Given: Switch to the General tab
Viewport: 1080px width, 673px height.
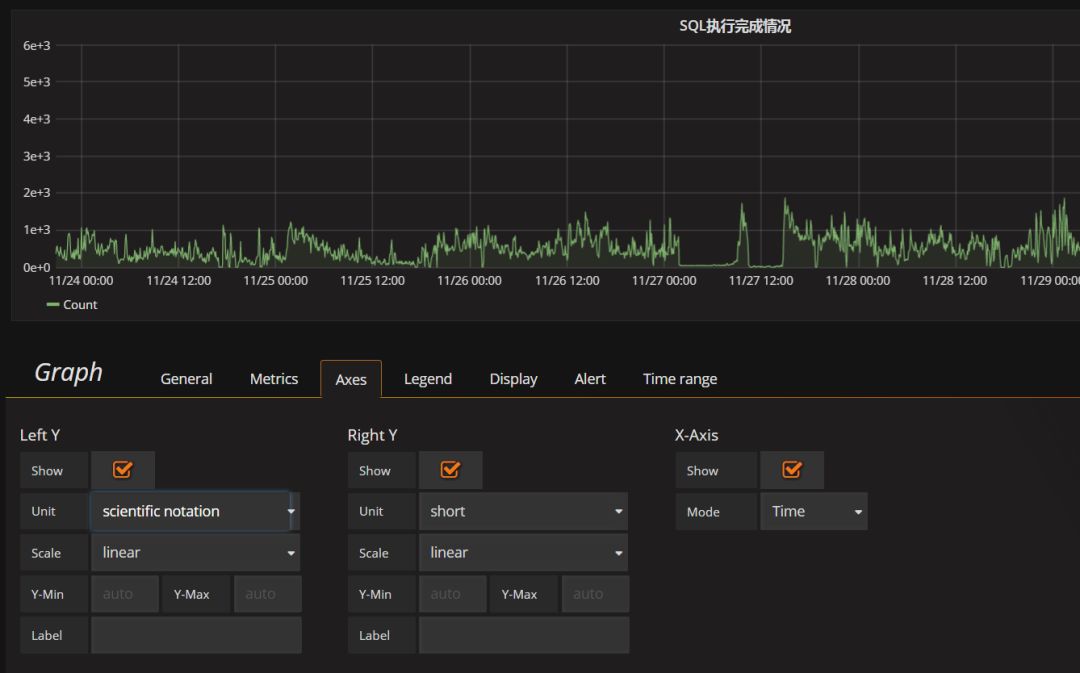Looking at the screenshot, I should click(x=186, y=379).
